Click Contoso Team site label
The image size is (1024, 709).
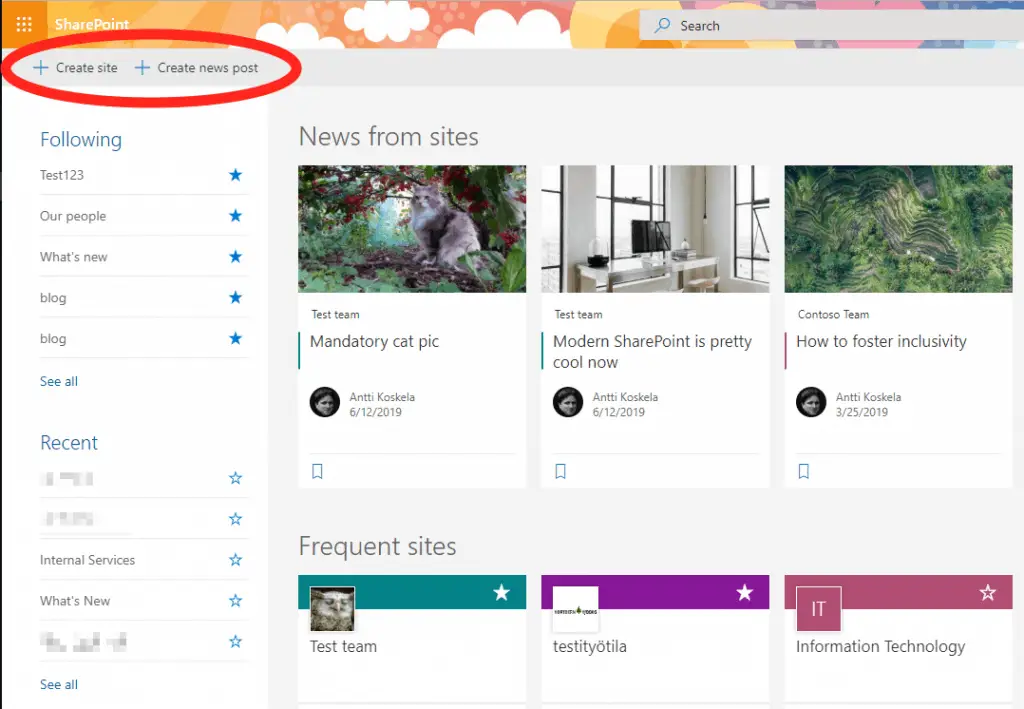coord(833,315)
